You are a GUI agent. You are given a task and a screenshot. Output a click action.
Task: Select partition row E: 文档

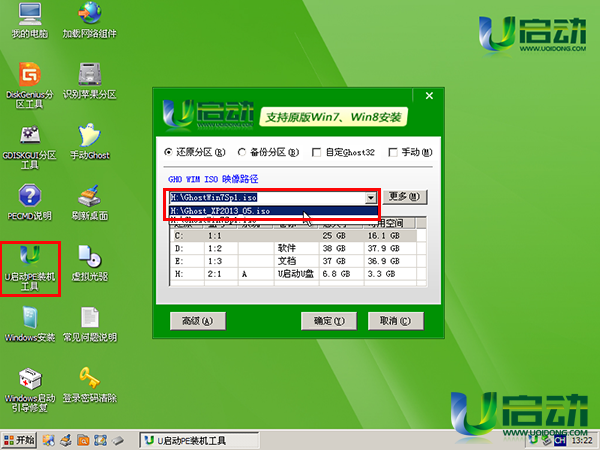point(293,261)
